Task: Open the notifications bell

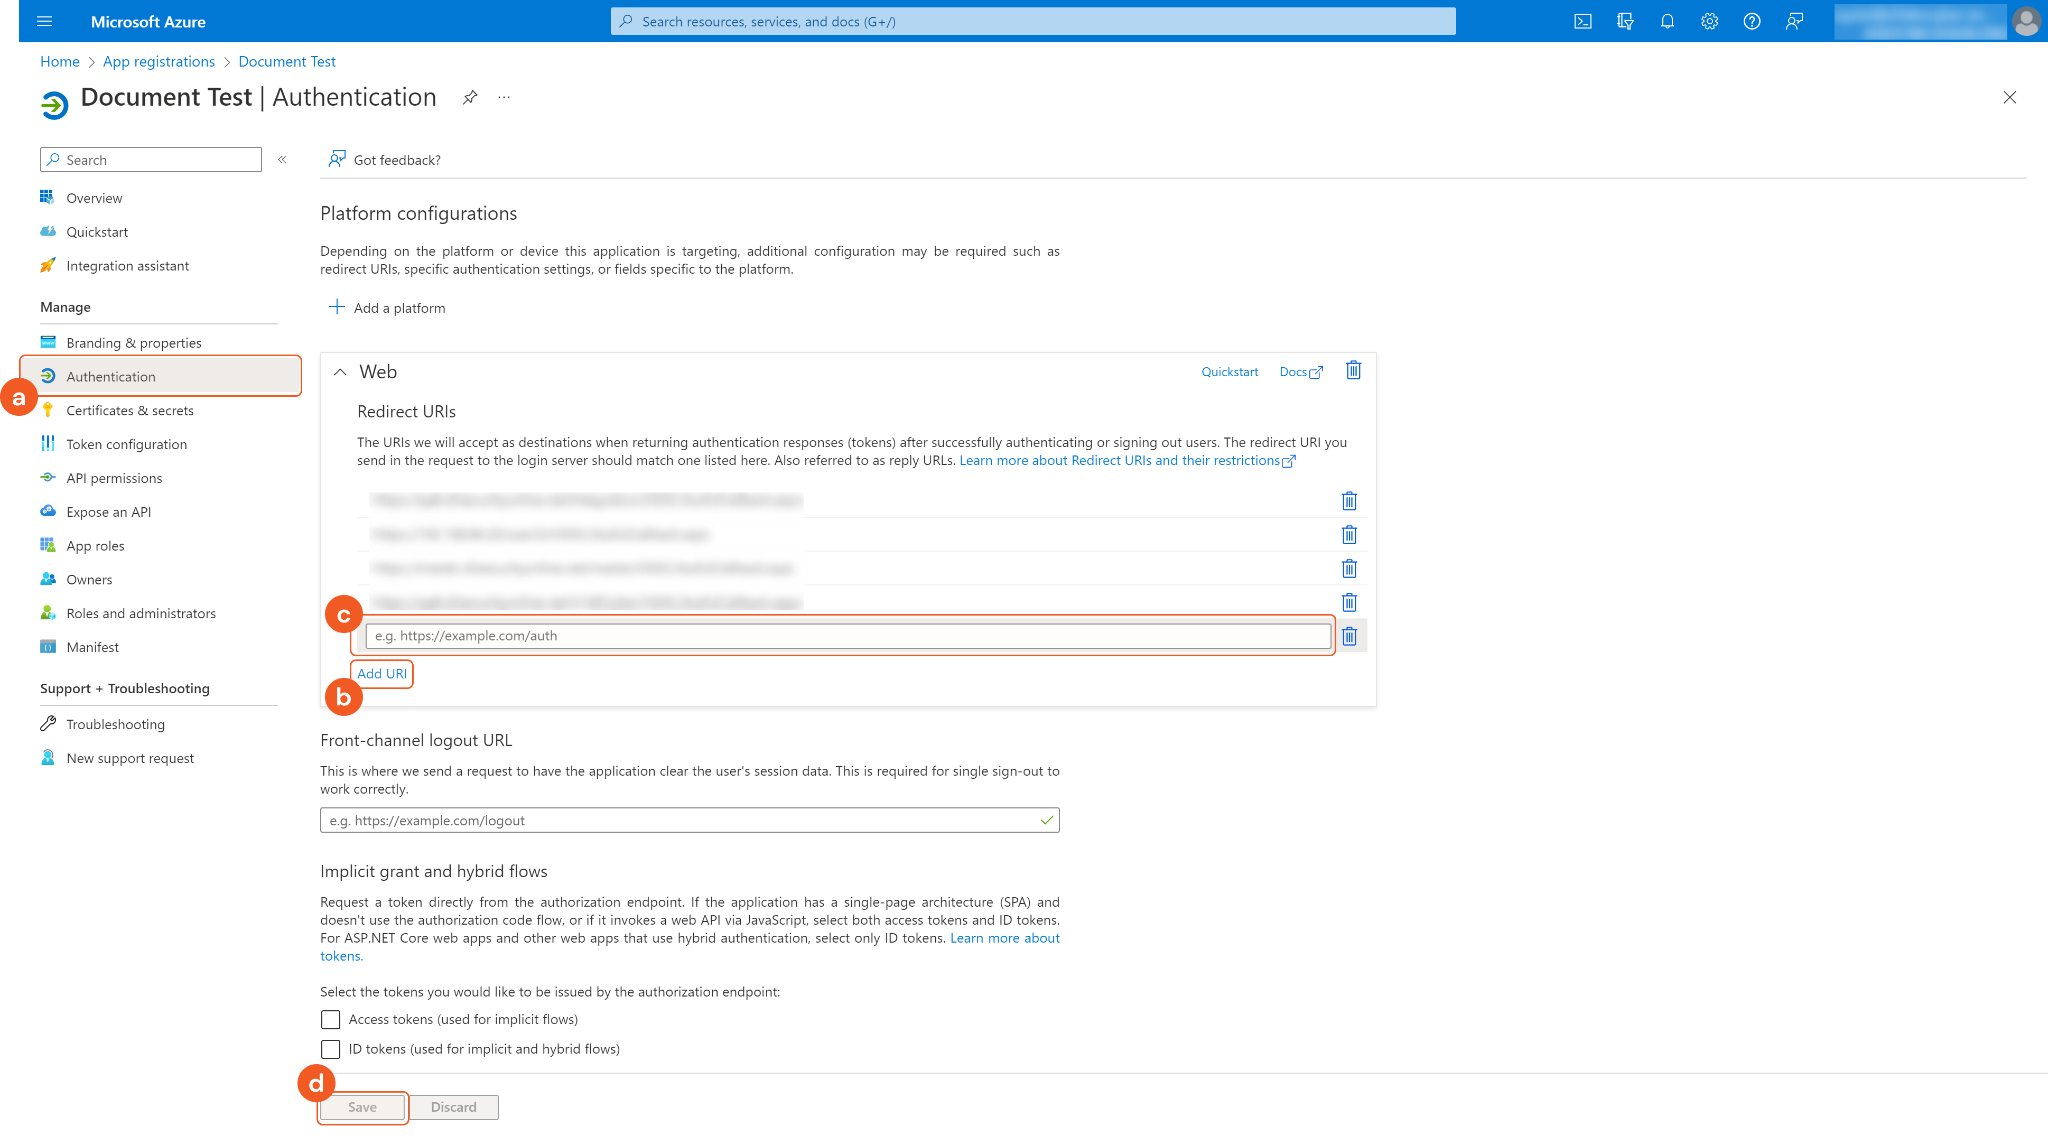Action: [1667, 21]
